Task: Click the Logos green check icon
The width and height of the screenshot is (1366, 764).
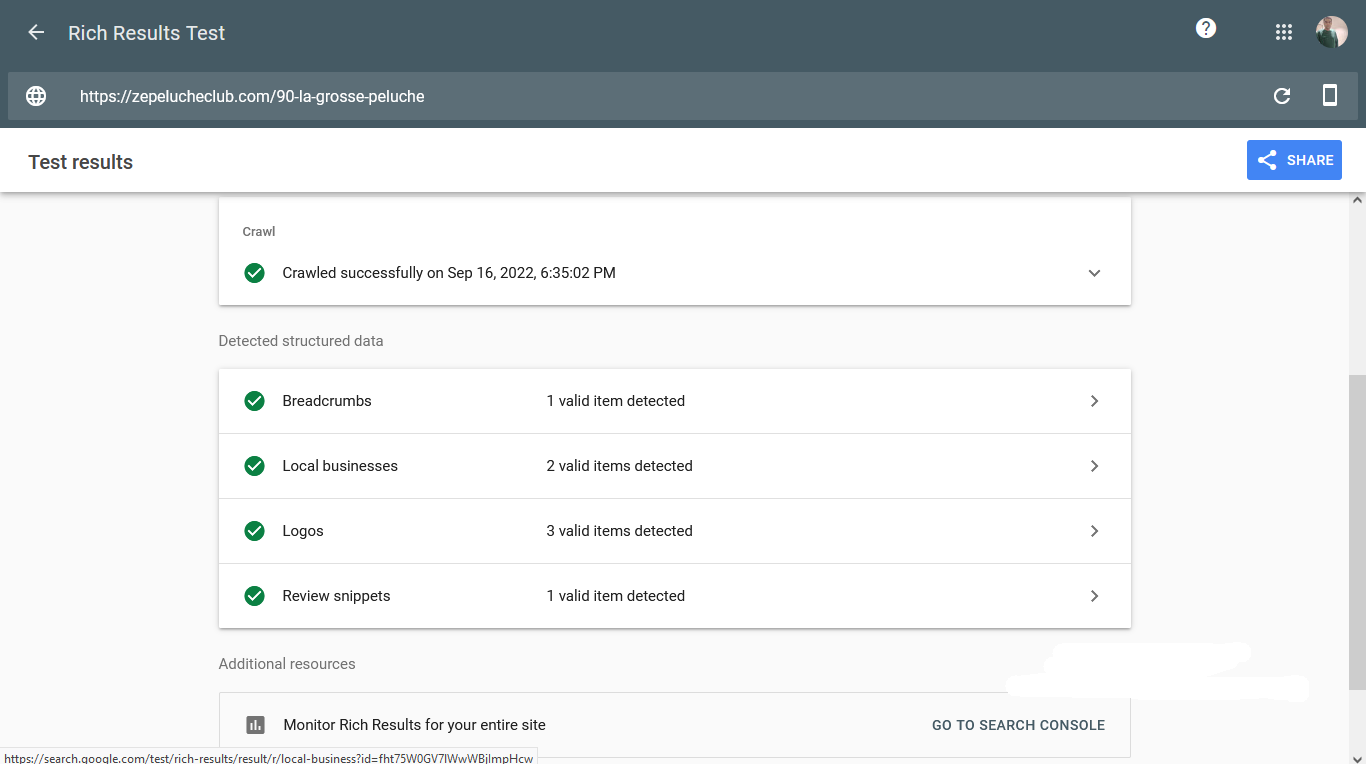Action: click(x=255, y=531)
